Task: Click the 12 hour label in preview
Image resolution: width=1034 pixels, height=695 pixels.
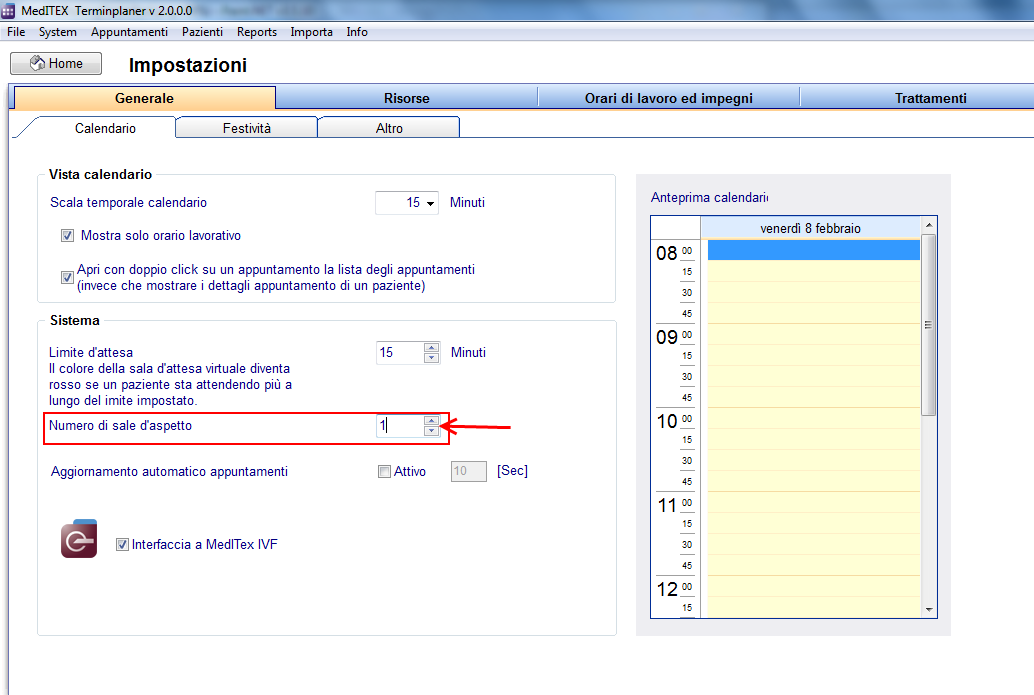Action: coord(667,589)
